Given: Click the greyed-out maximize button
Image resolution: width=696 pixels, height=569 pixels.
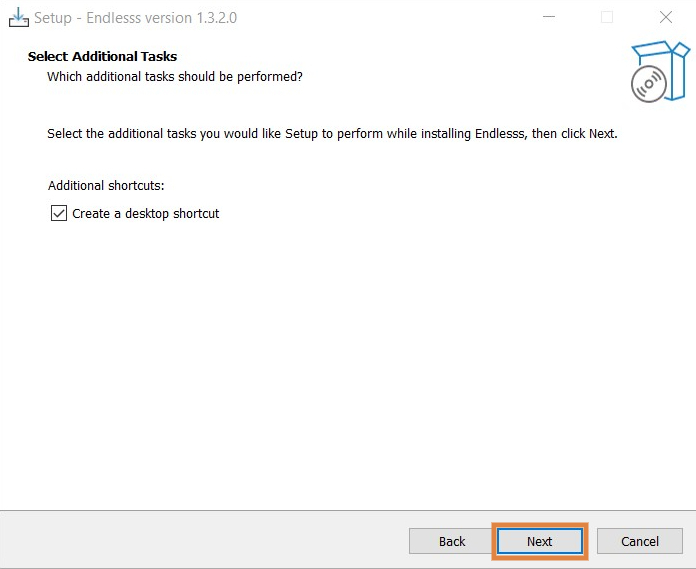Looking at the screenshot, I should [x=607, y=18].
